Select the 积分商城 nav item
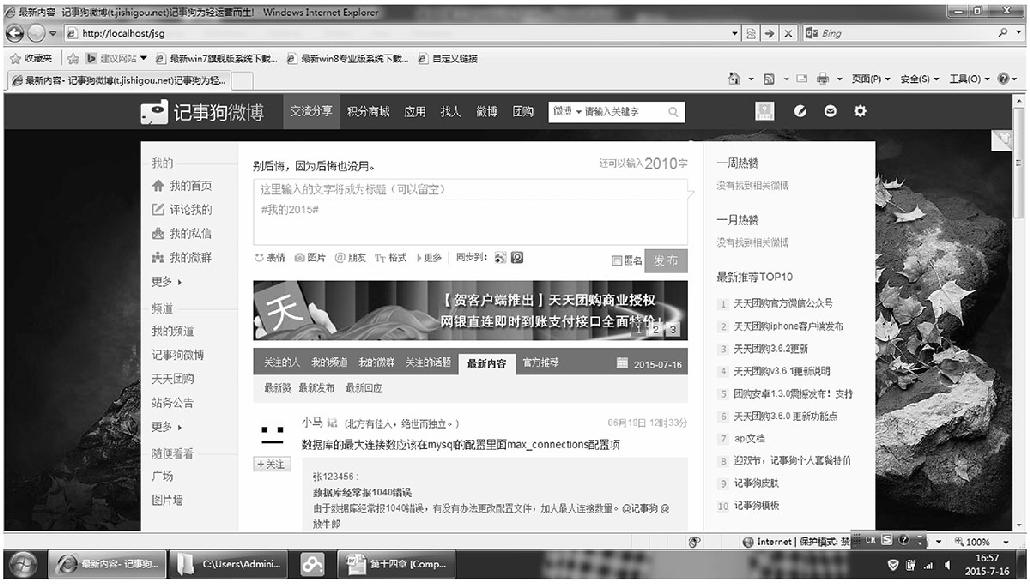This screenshot has width=1030, height=585. 368,112
